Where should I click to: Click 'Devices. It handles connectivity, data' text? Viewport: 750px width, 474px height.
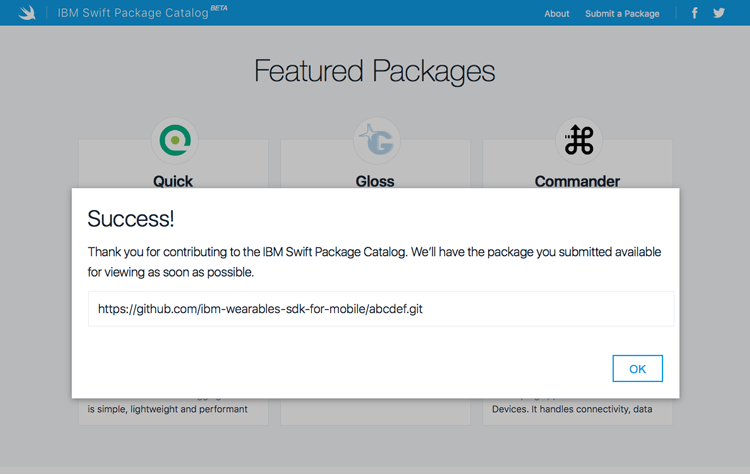click(572, 409)
